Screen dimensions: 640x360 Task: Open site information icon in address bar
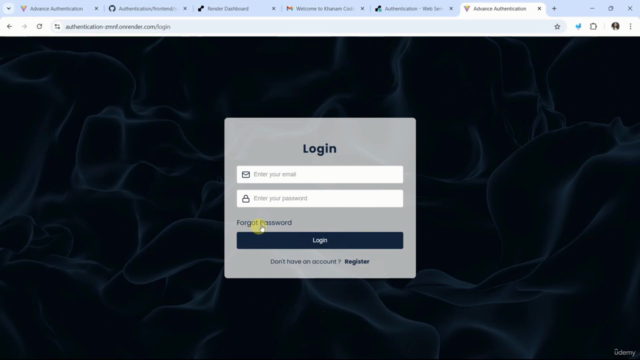click(57, 27)
